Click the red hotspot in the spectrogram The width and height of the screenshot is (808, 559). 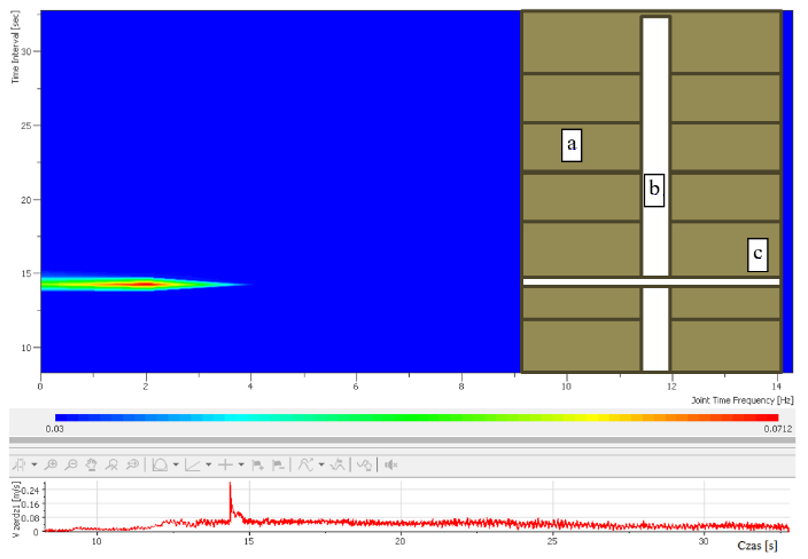pyautogui.click(x=146, y=284)
